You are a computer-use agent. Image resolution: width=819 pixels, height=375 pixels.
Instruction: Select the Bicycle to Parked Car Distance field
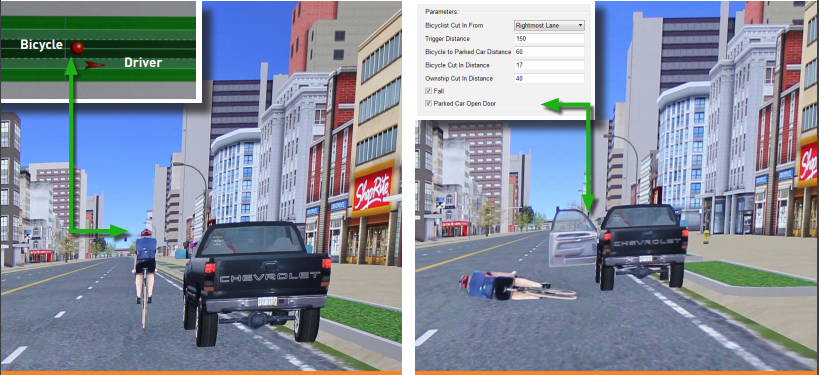549,52
